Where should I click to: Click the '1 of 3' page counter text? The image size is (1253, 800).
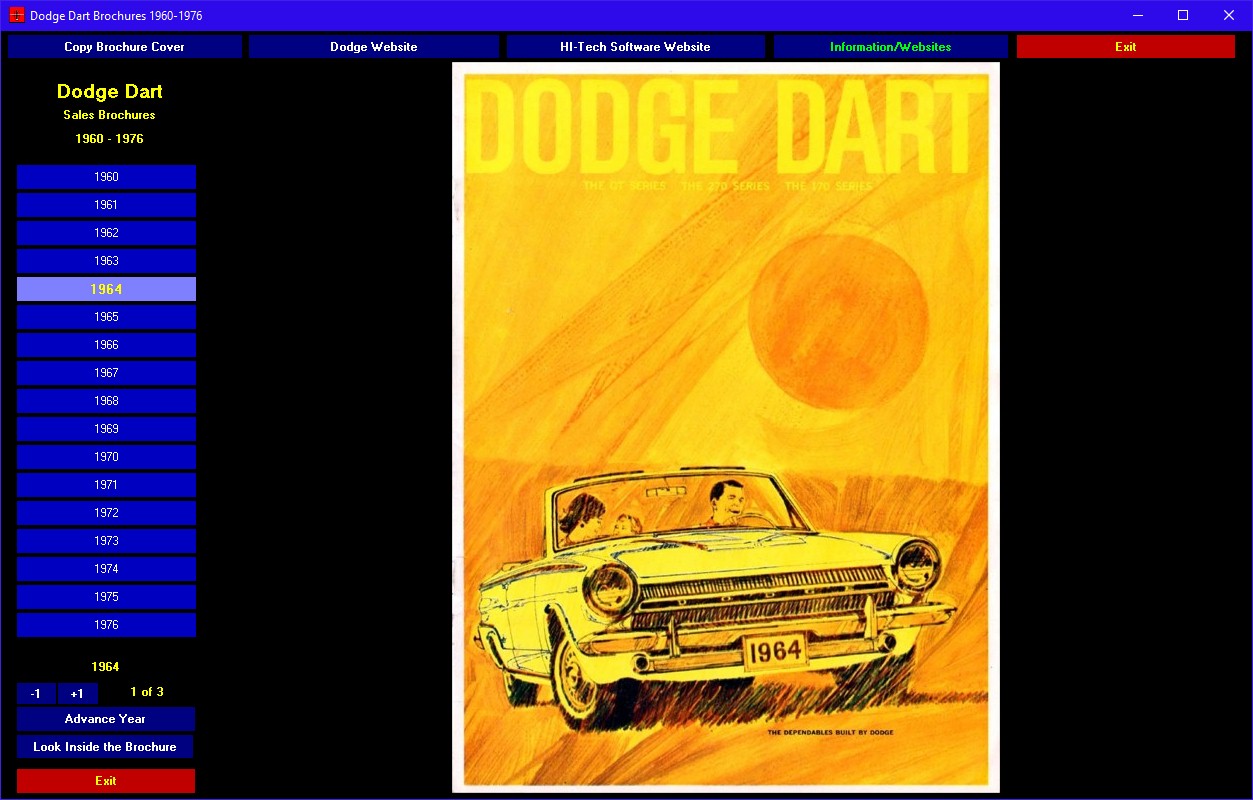click(x=147, y=692)
